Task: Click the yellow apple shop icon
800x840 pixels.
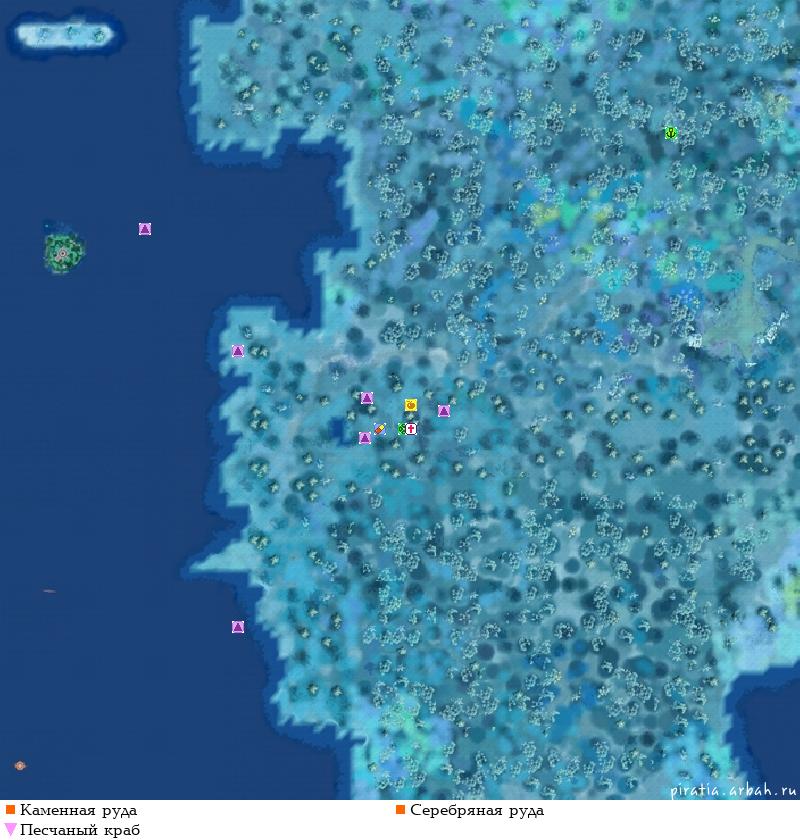Action: (411, 405)
